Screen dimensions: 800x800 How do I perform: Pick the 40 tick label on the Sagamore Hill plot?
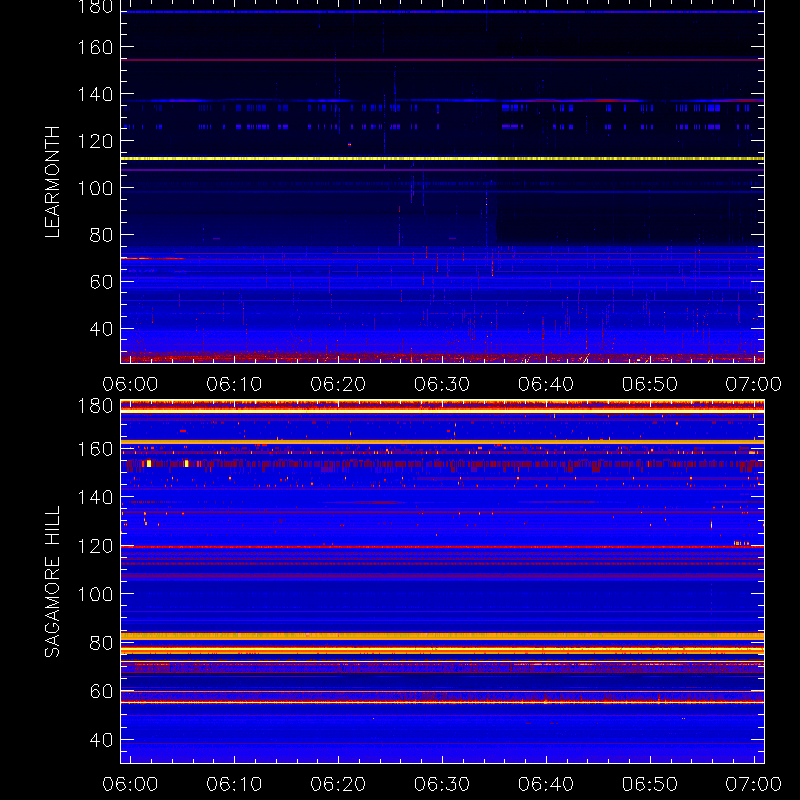click(101, 740)
